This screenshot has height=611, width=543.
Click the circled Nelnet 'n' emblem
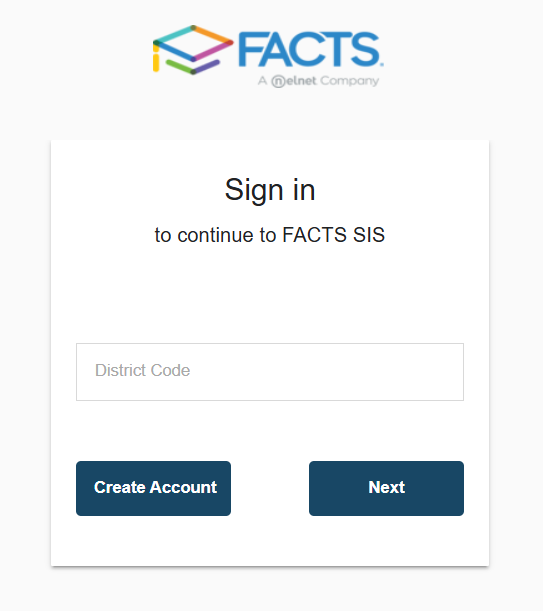coord(278,81)
